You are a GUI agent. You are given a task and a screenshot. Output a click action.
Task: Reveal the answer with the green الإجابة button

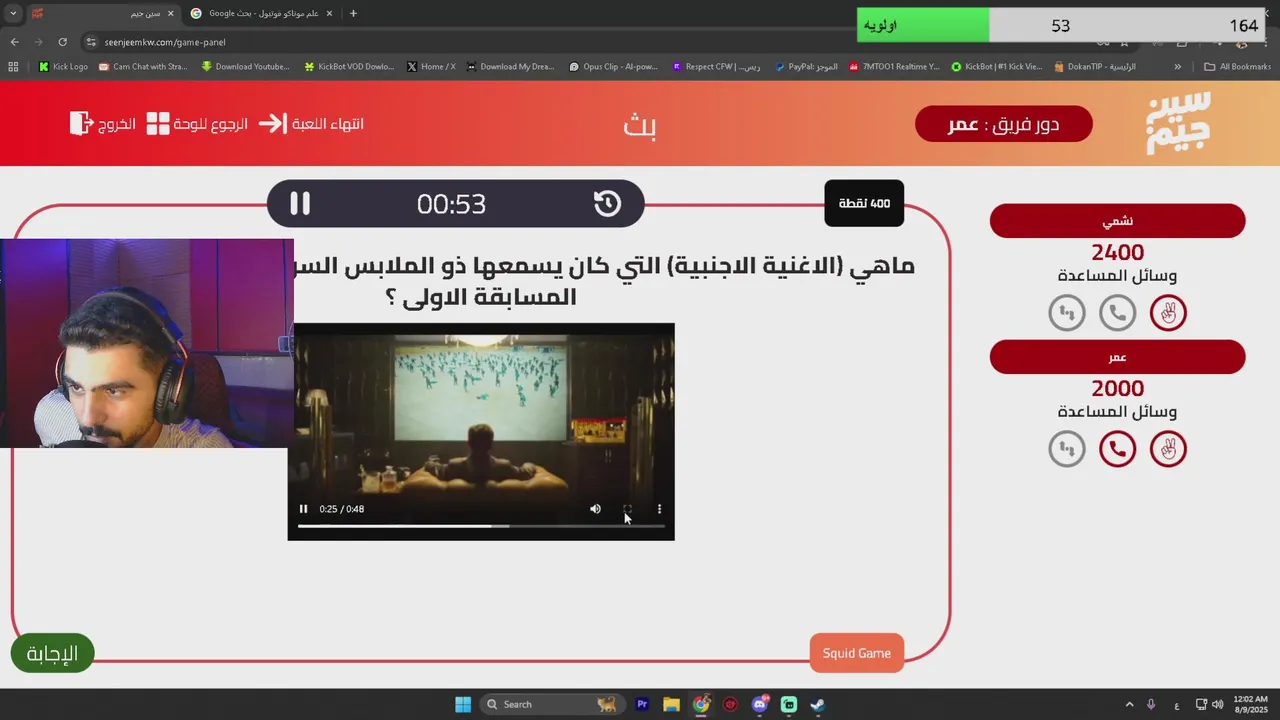point(52,653)
